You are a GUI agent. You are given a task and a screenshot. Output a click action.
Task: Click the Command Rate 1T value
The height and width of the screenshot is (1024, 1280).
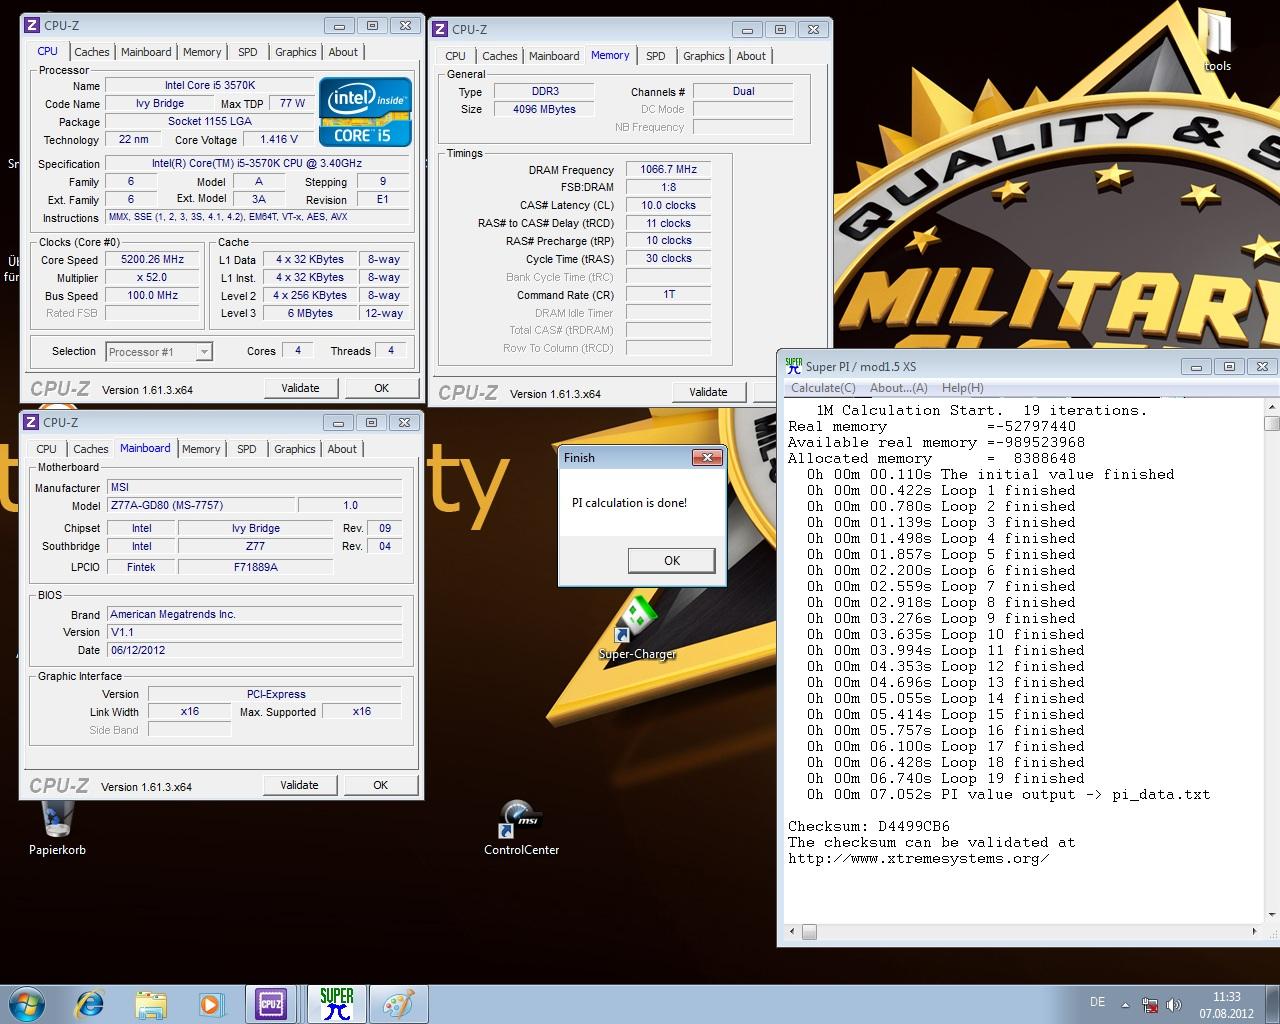[668, 294]
